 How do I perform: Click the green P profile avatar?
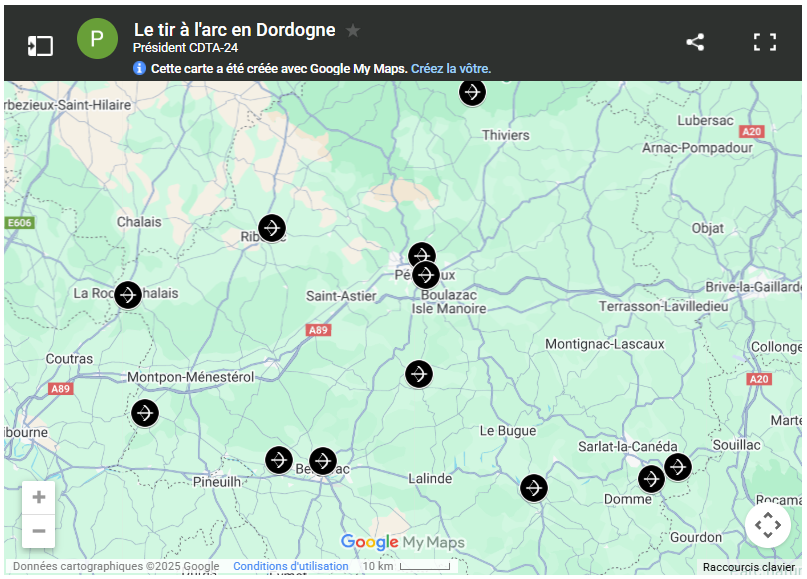click(x=97, y=40)
